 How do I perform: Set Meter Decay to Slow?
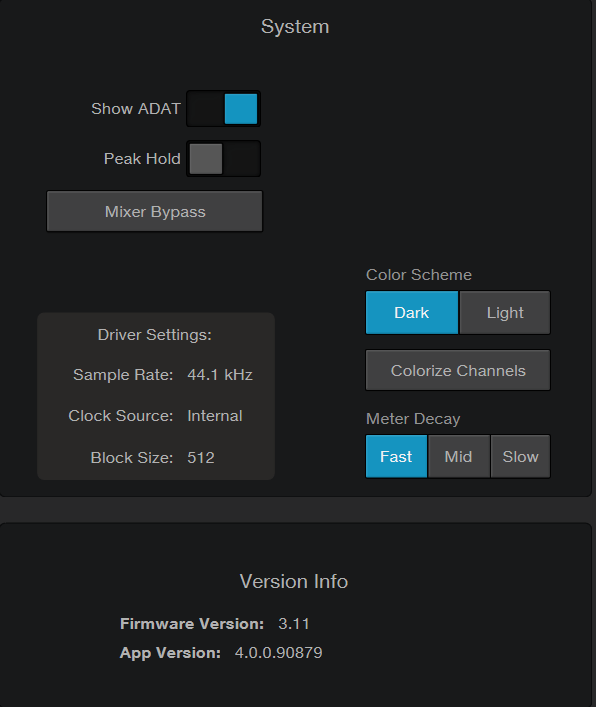tap(521, 456)
